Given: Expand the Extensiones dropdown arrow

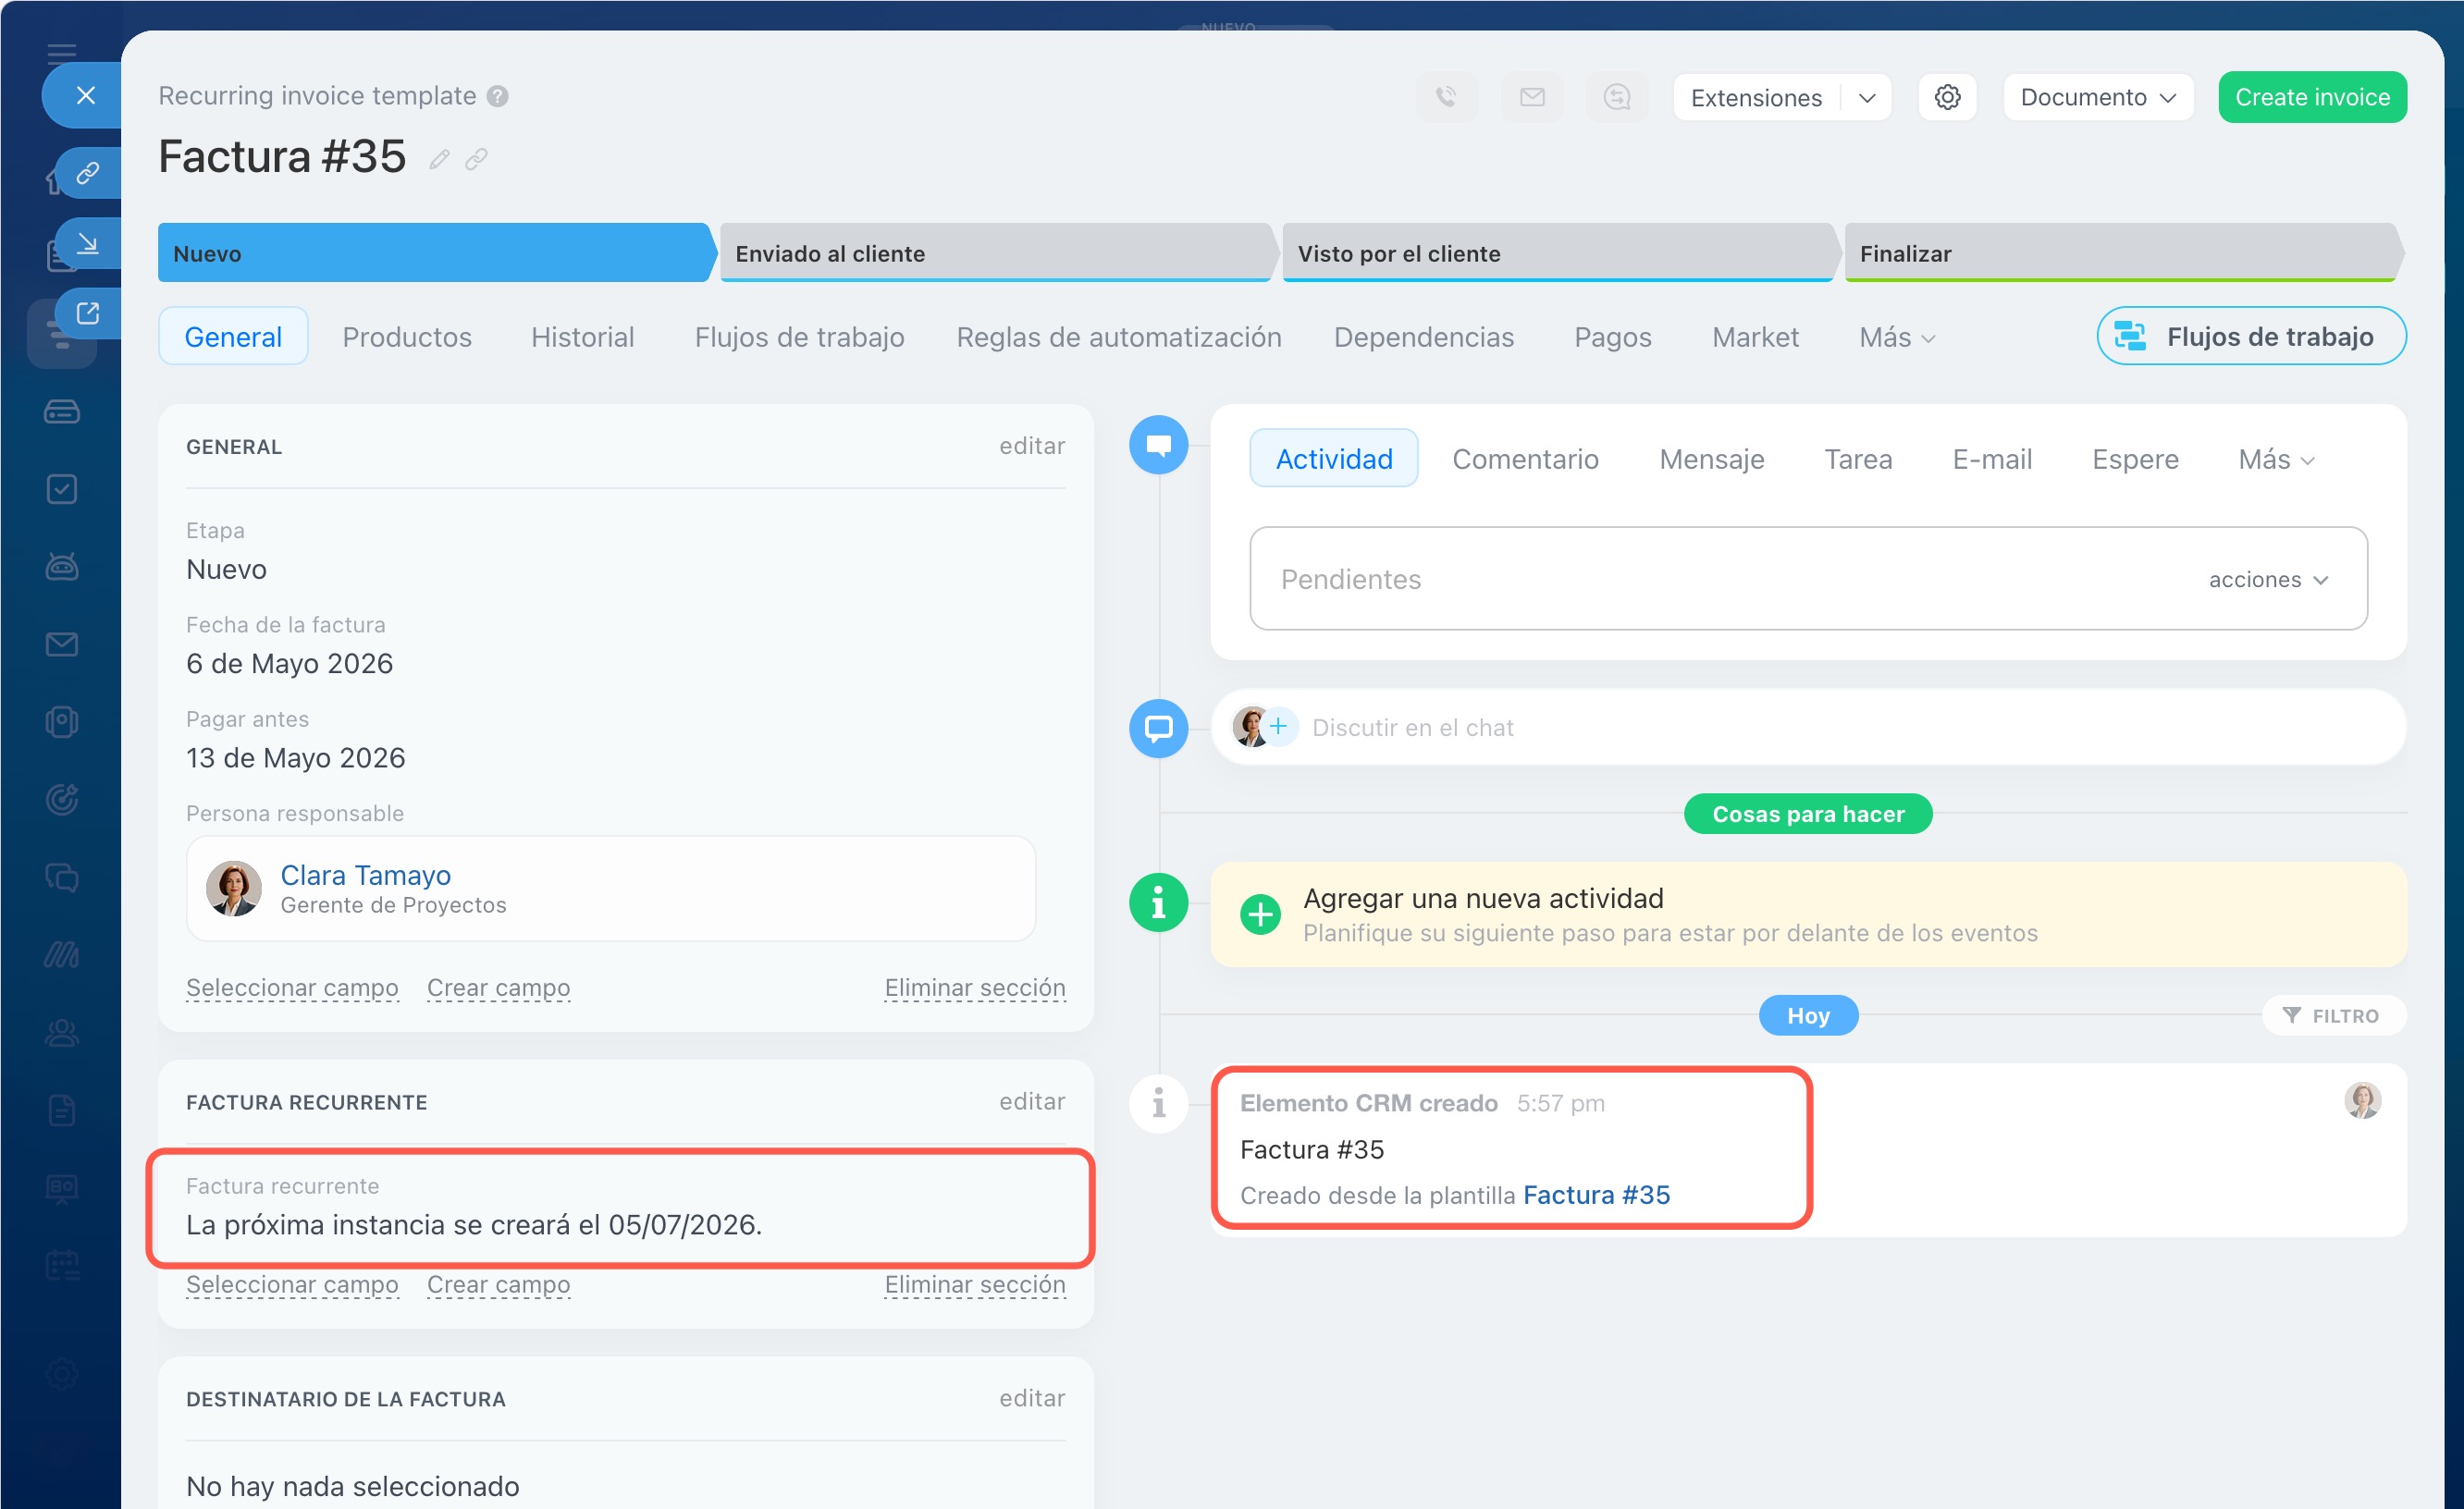Looking at the screenshot, I should click(1866, 98).
